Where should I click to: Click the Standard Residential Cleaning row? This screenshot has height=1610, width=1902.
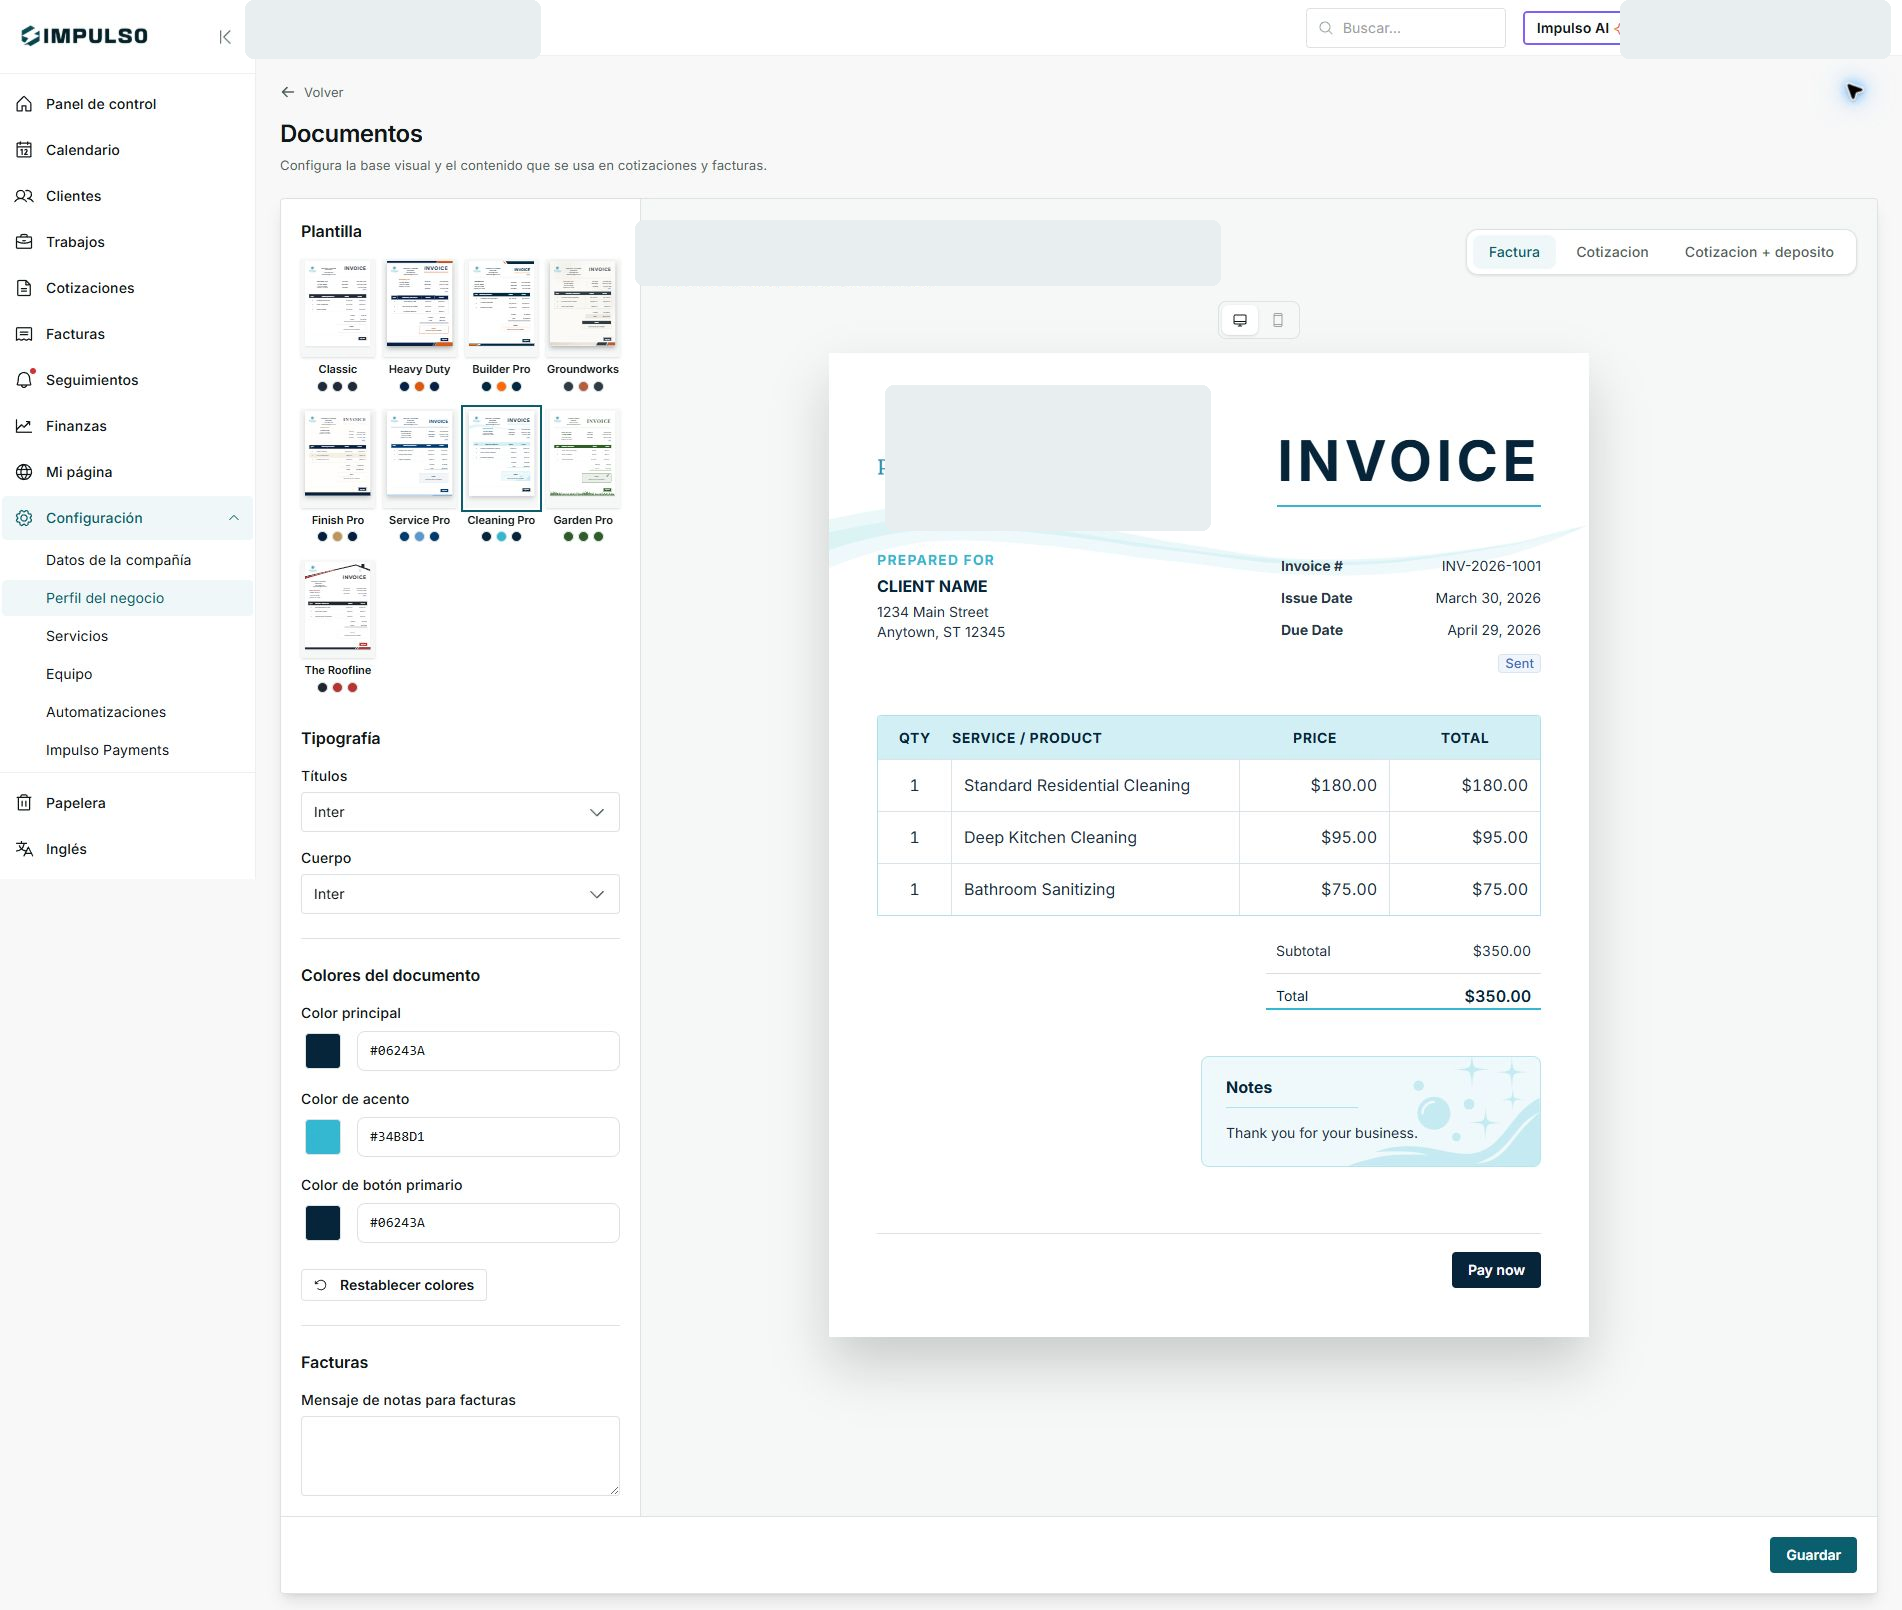pos(1208,786)
